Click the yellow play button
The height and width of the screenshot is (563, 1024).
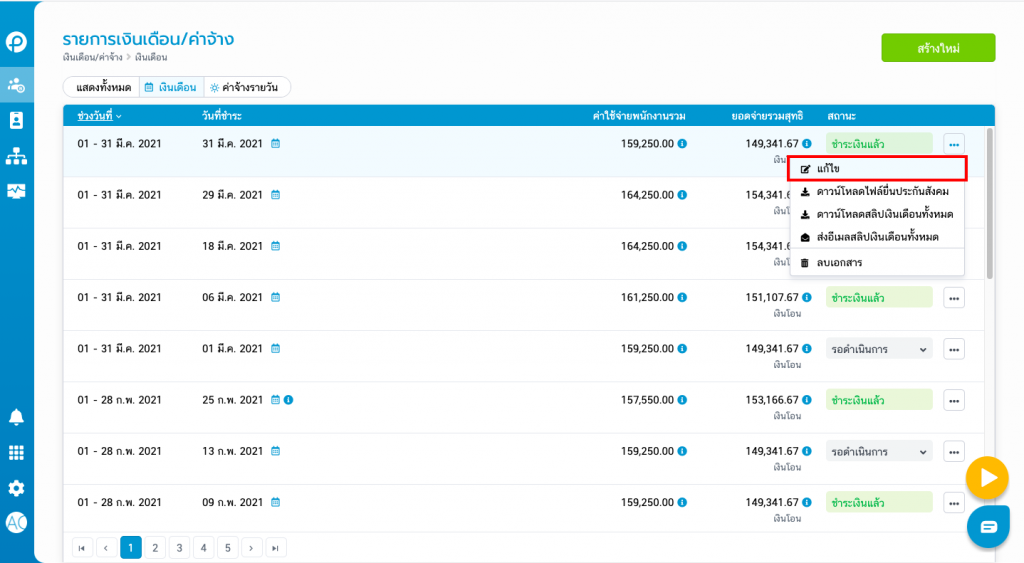pyautogui.click(x=987, y=478)
